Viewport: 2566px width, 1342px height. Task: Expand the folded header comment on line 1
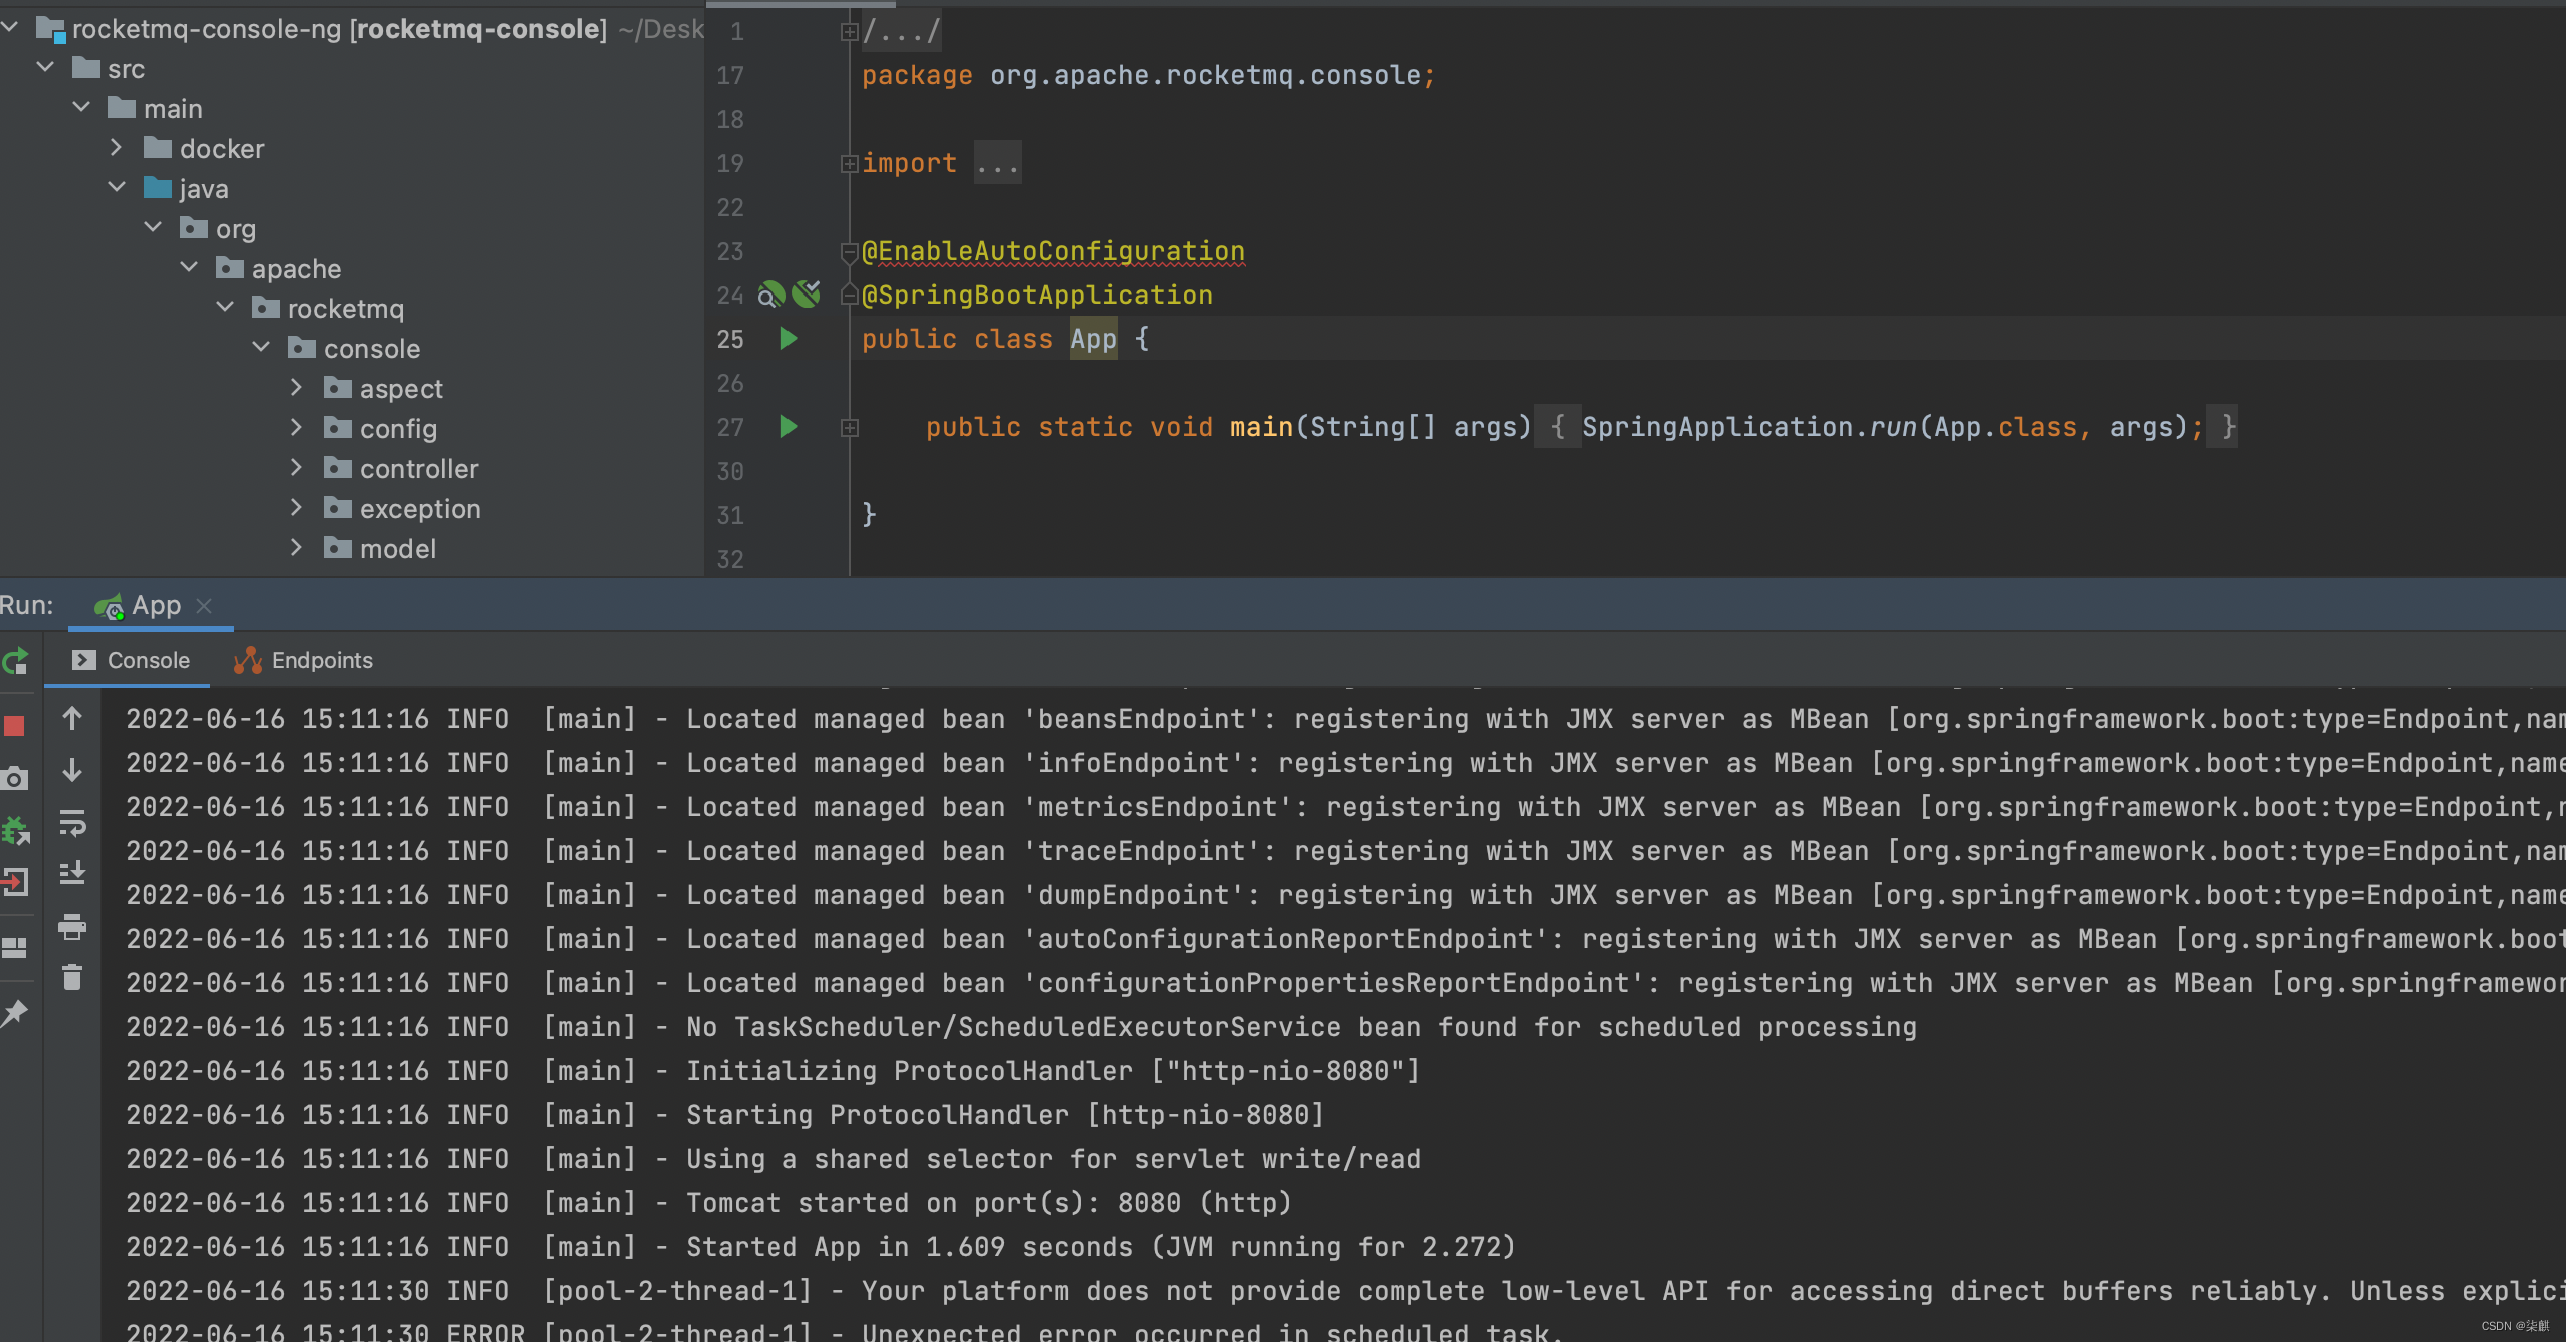pos(850,32)
